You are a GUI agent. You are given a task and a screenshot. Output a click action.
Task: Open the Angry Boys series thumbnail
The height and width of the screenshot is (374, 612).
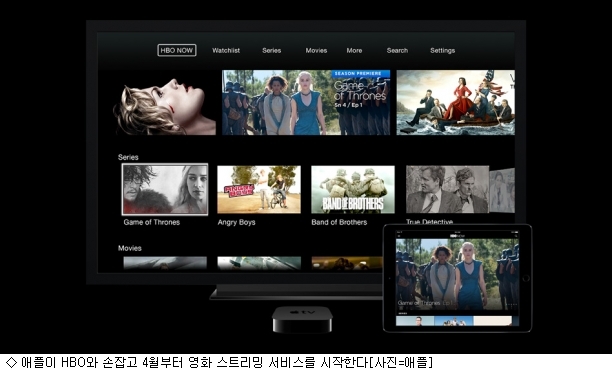click(x=259, y=189)
